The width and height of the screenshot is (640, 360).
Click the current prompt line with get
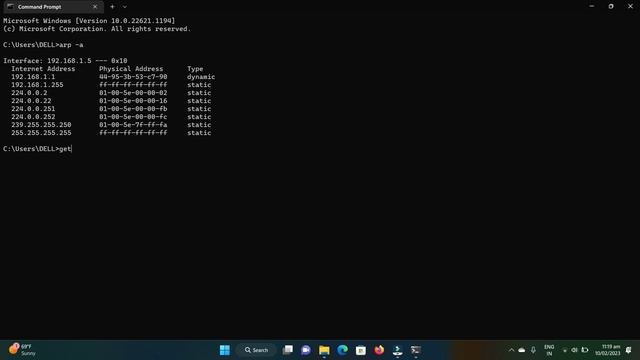point(37,149)
